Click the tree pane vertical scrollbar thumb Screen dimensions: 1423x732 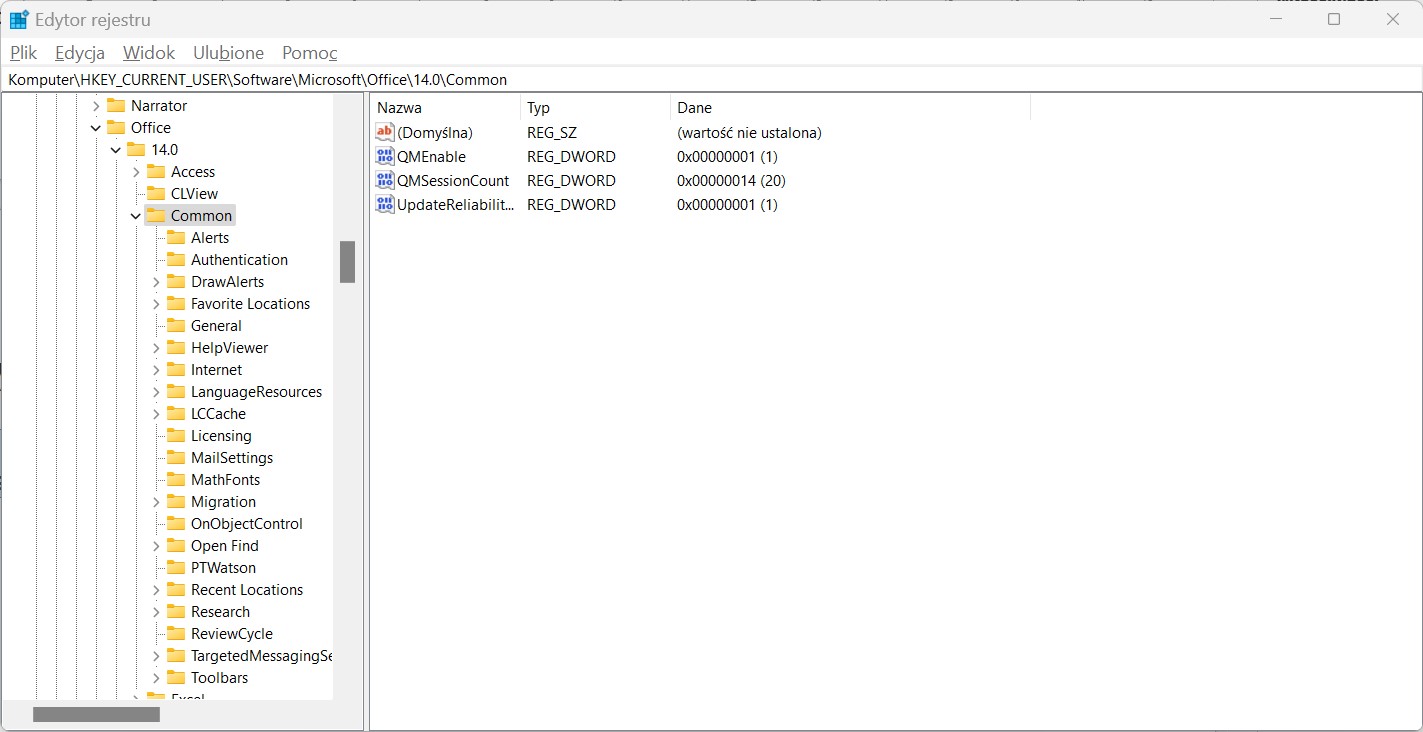tap(347, 262)
